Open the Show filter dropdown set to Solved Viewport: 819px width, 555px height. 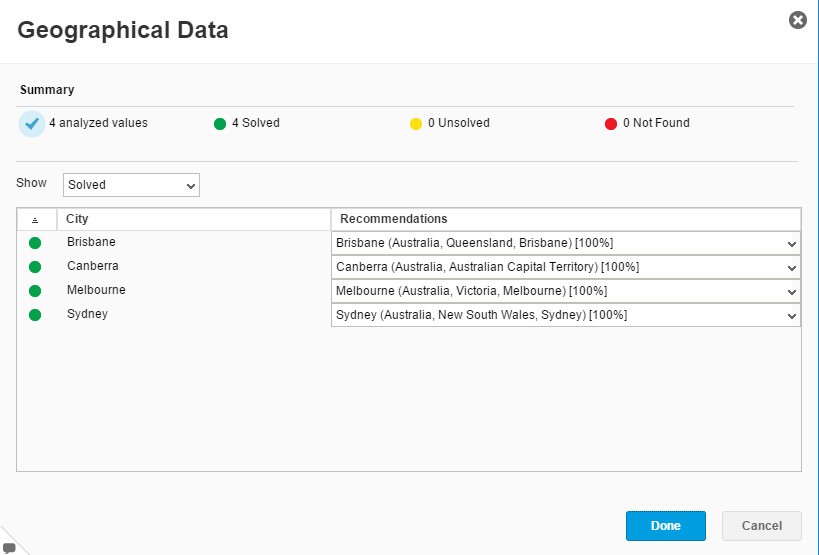coord(131,185)
